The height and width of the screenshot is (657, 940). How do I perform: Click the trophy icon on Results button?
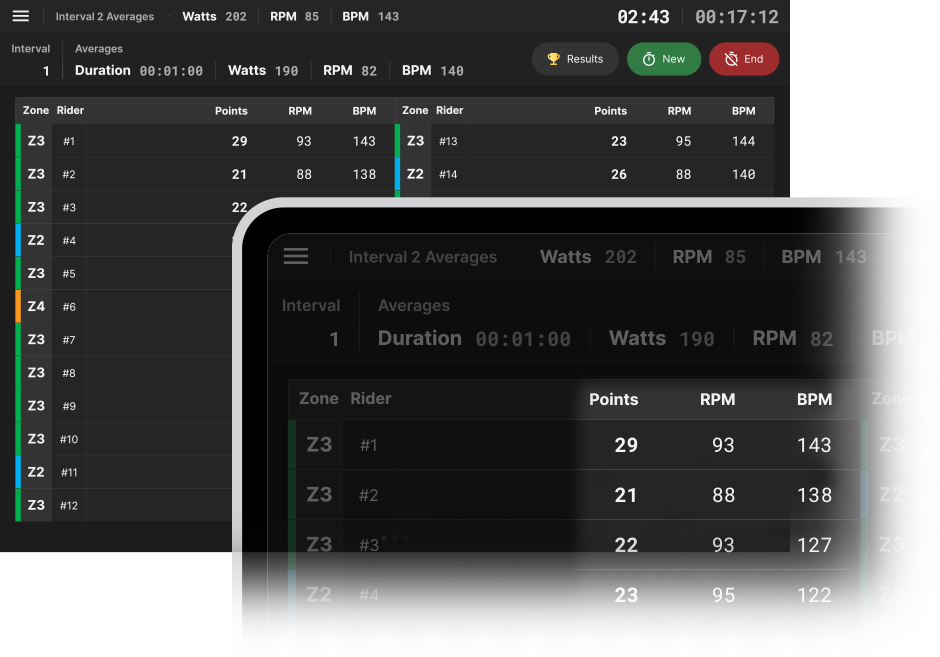(553, 59)
